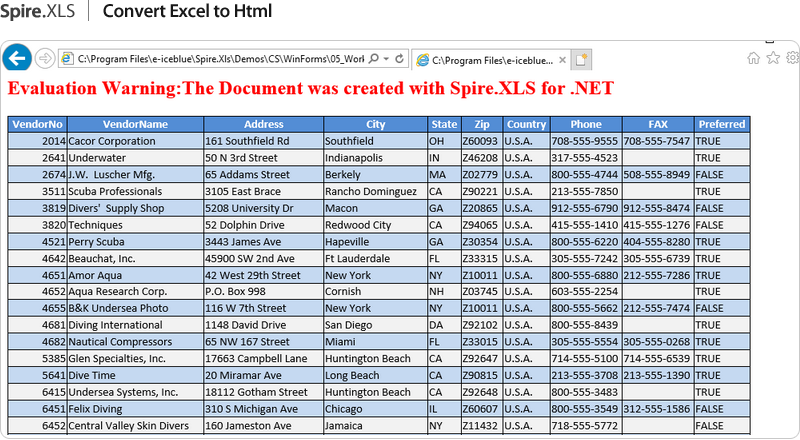Close the current browser tab
This screenshot has width=800, height=440.
point(563,59)
